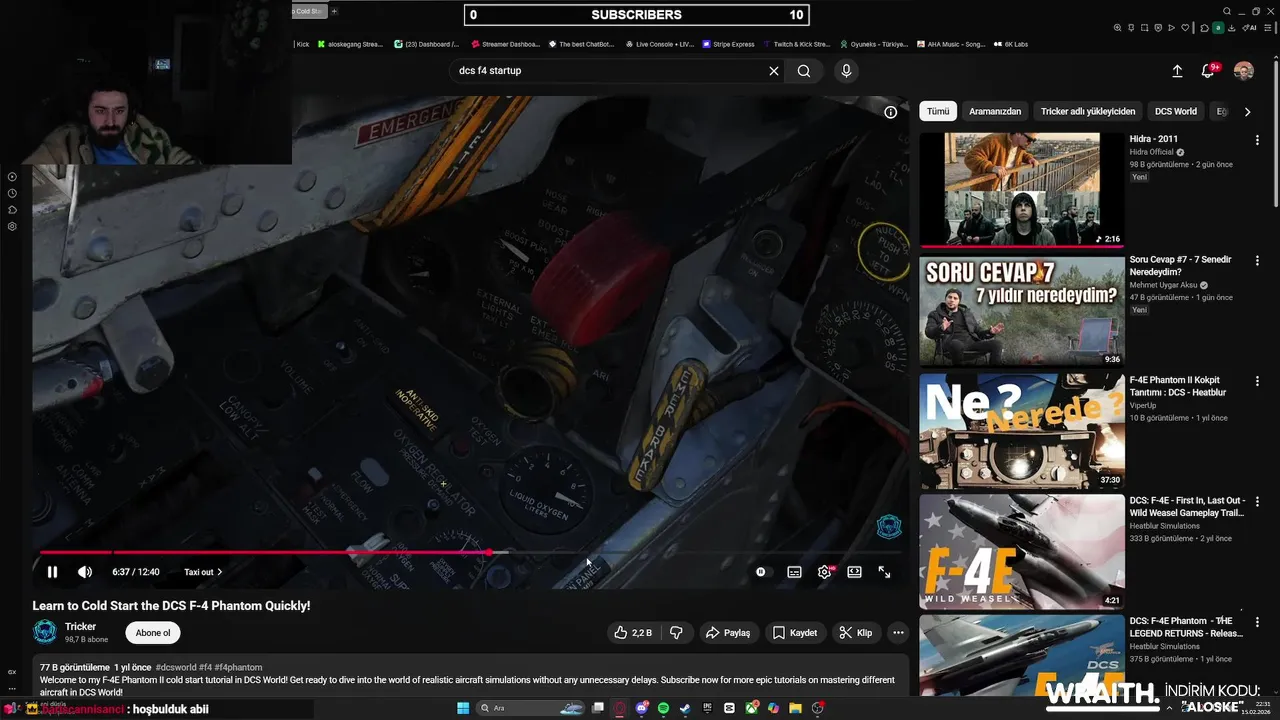Pause the video with the pause button
Image resolution: width=1280 pixels, height=720 pixels.
pyautogui.click(x=52, y=572)
